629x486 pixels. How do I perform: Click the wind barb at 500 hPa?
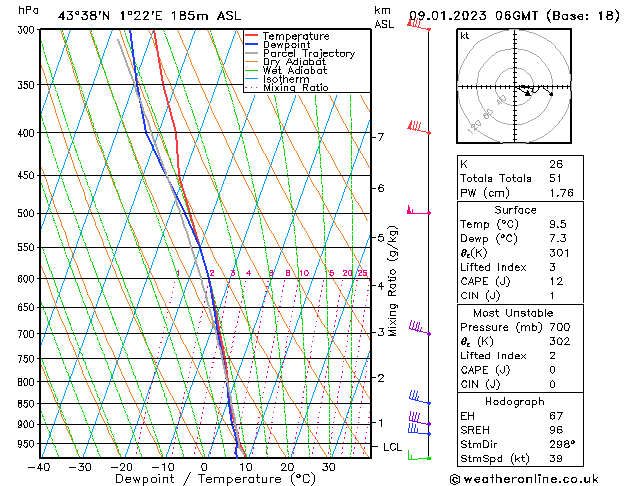pyautogui.click(x=414, y=211)
